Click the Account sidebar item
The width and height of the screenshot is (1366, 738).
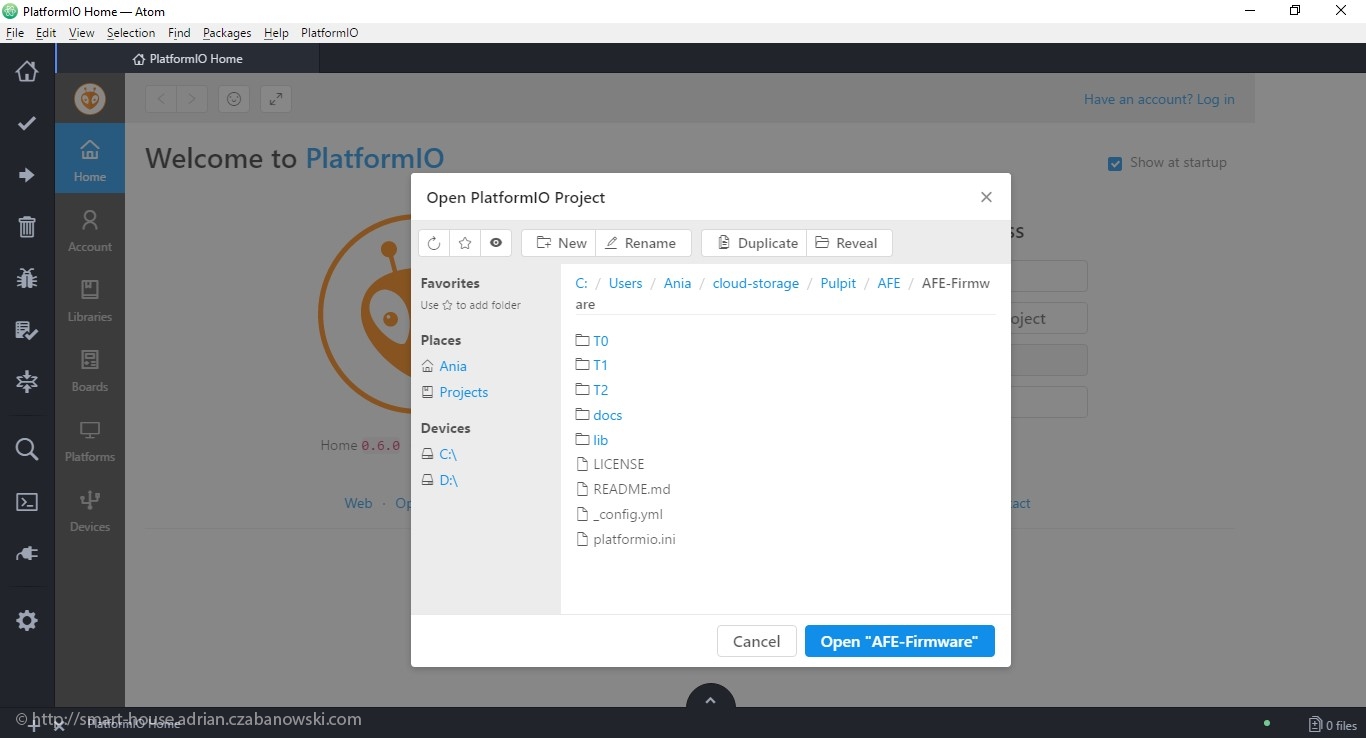pyautogui.click(x=90, y=229)
